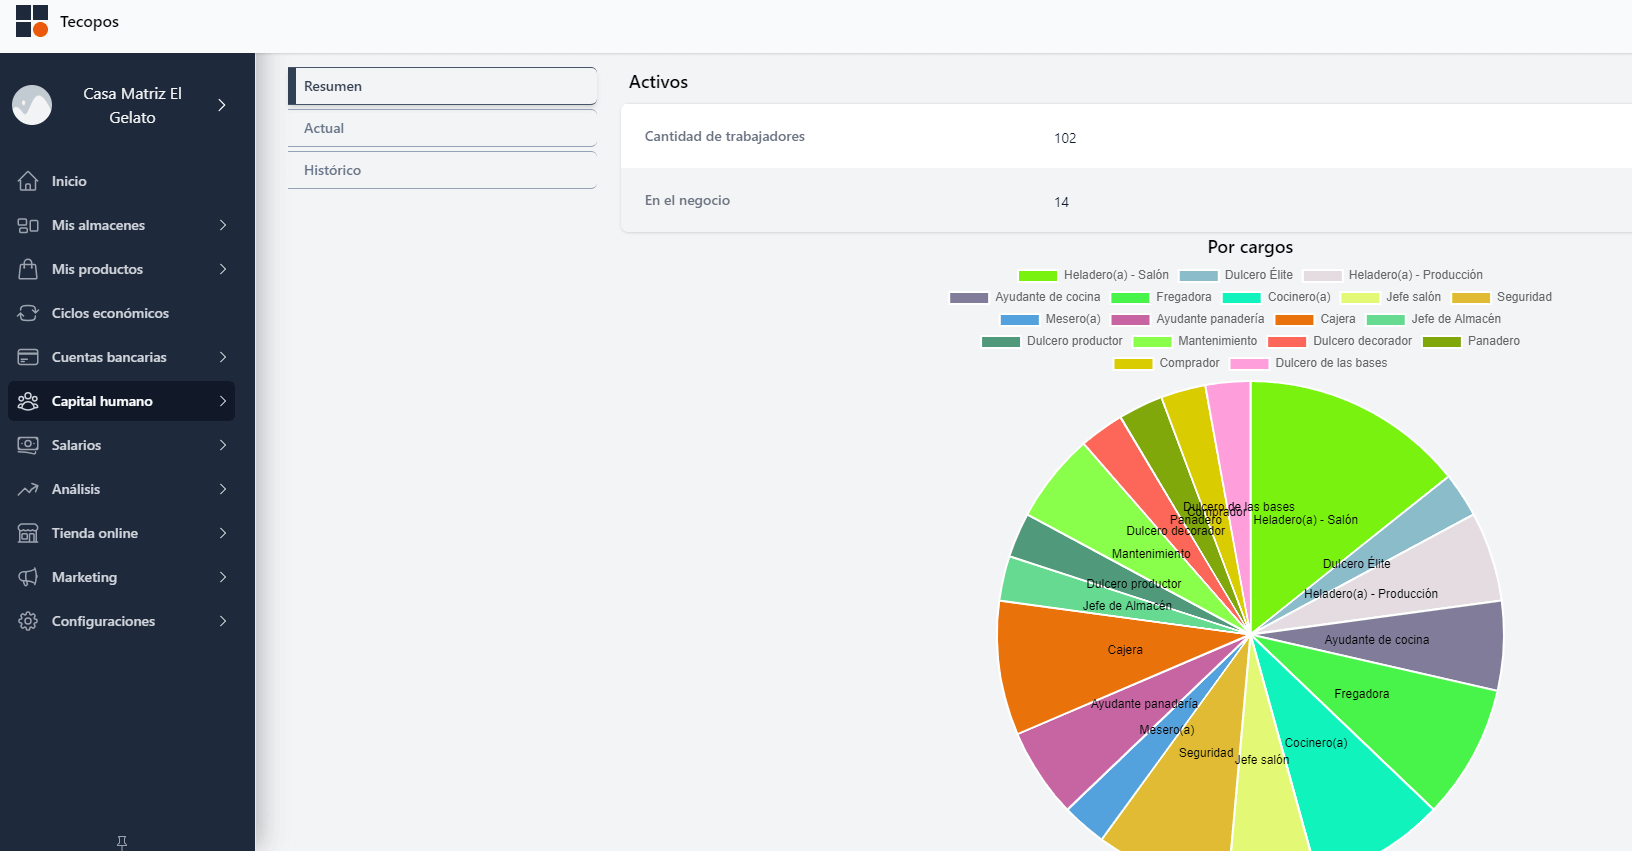1632x851 pixels.
Task: Click the Marketing megaphone icon
Action: [28, 577]
